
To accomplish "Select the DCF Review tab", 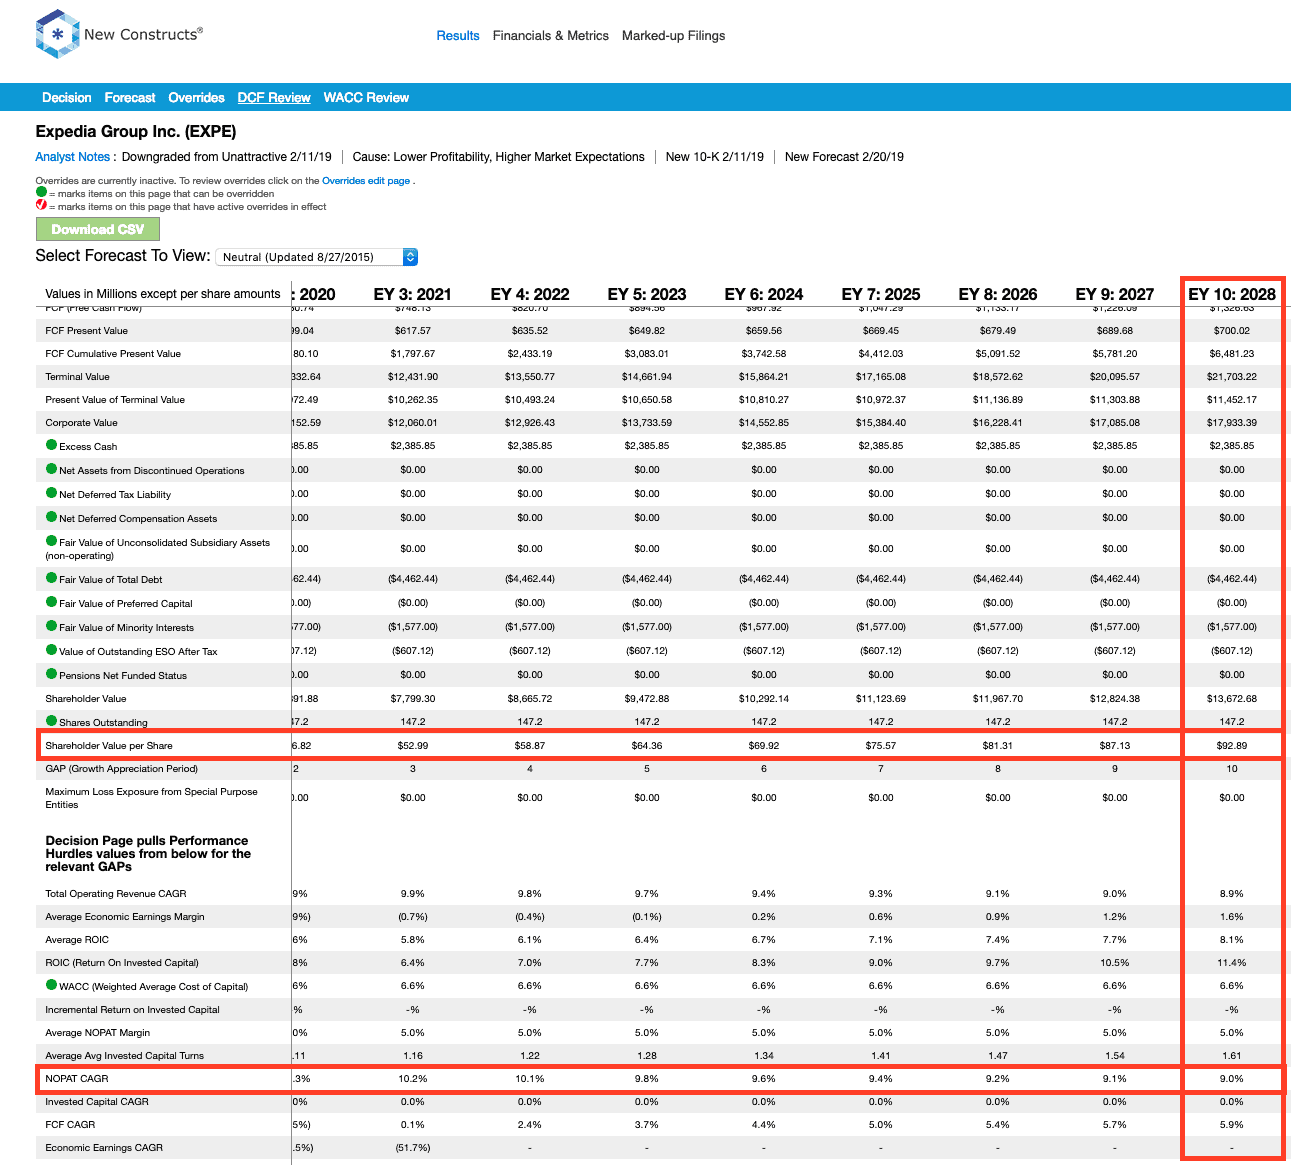I will (274, 97).
